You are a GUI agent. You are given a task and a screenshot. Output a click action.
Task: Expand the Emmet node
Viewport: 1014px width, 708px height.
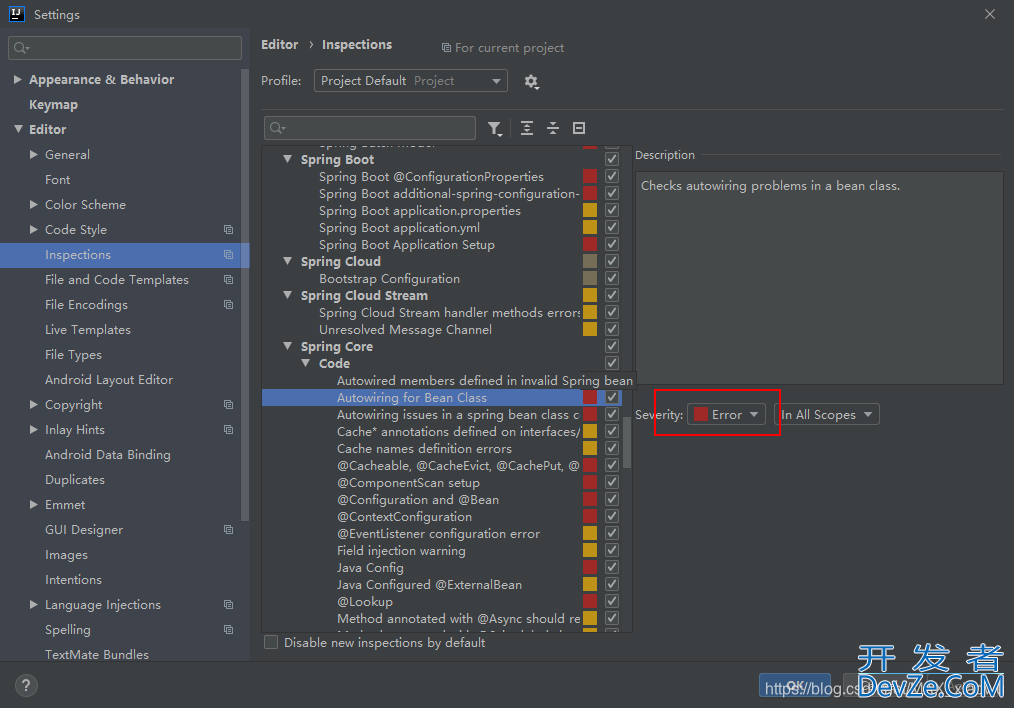(34, 504)
